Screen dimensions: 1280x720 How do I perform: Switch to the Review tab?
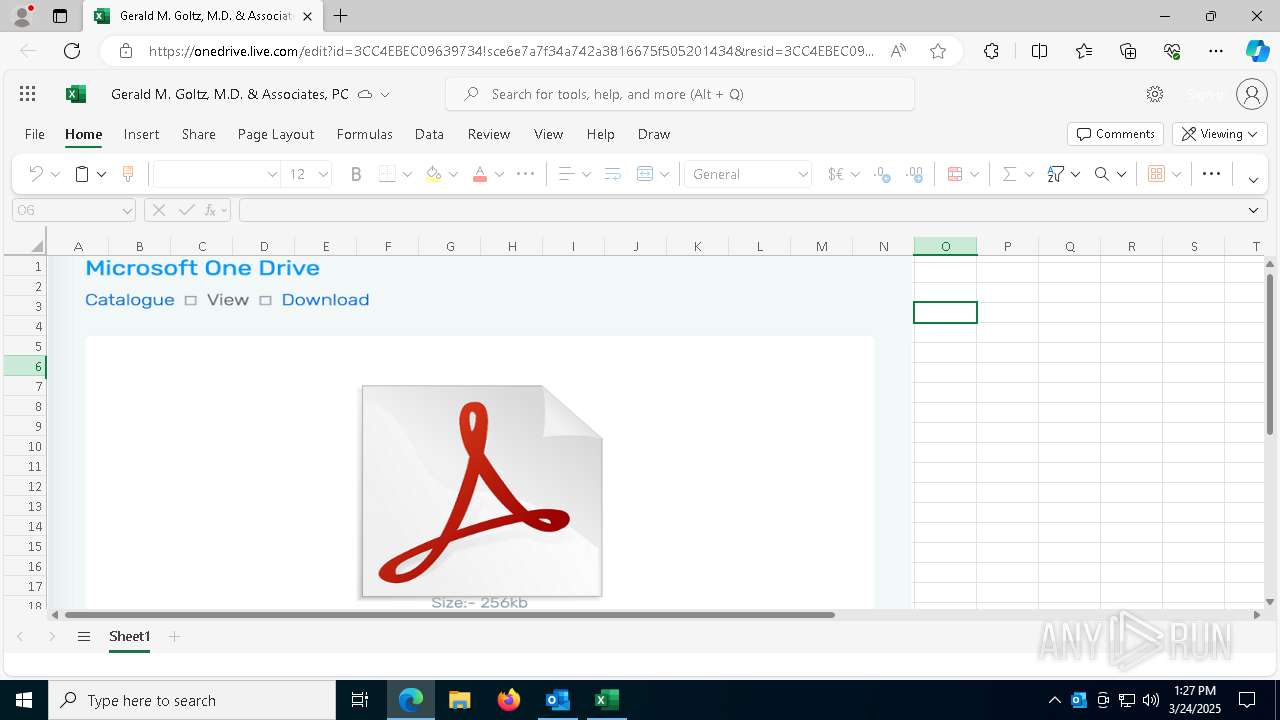click(489, 134)
